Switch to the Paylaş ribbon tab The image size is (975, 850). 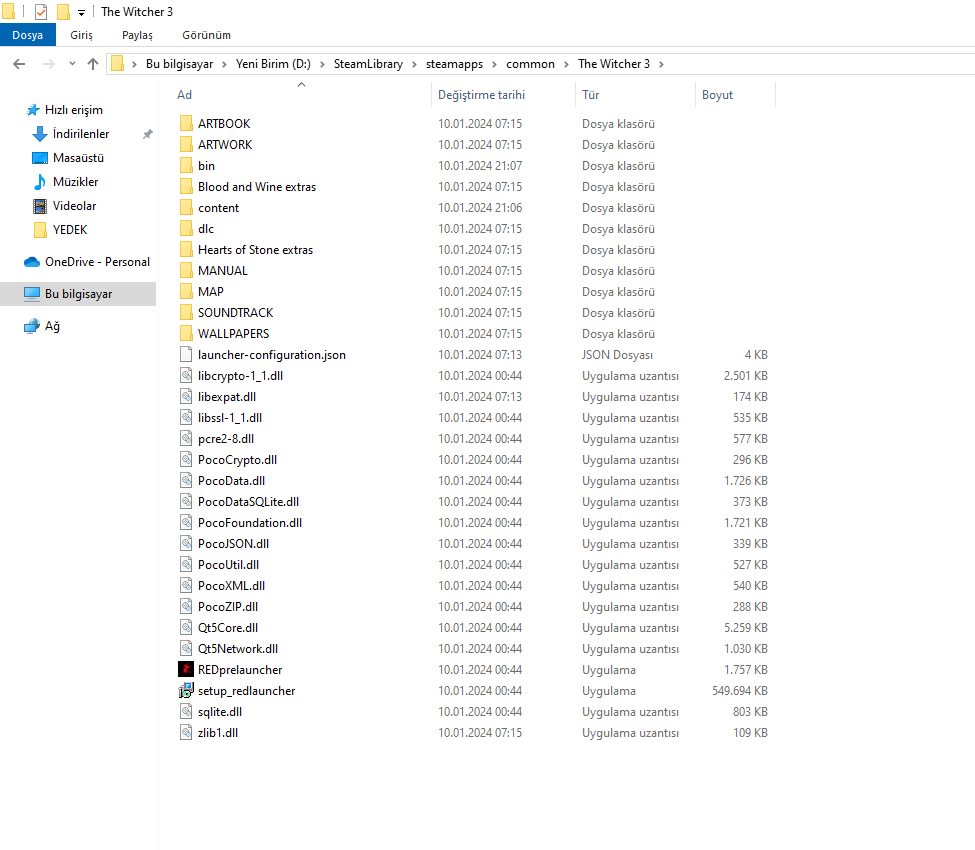click(x=137, y=35)
